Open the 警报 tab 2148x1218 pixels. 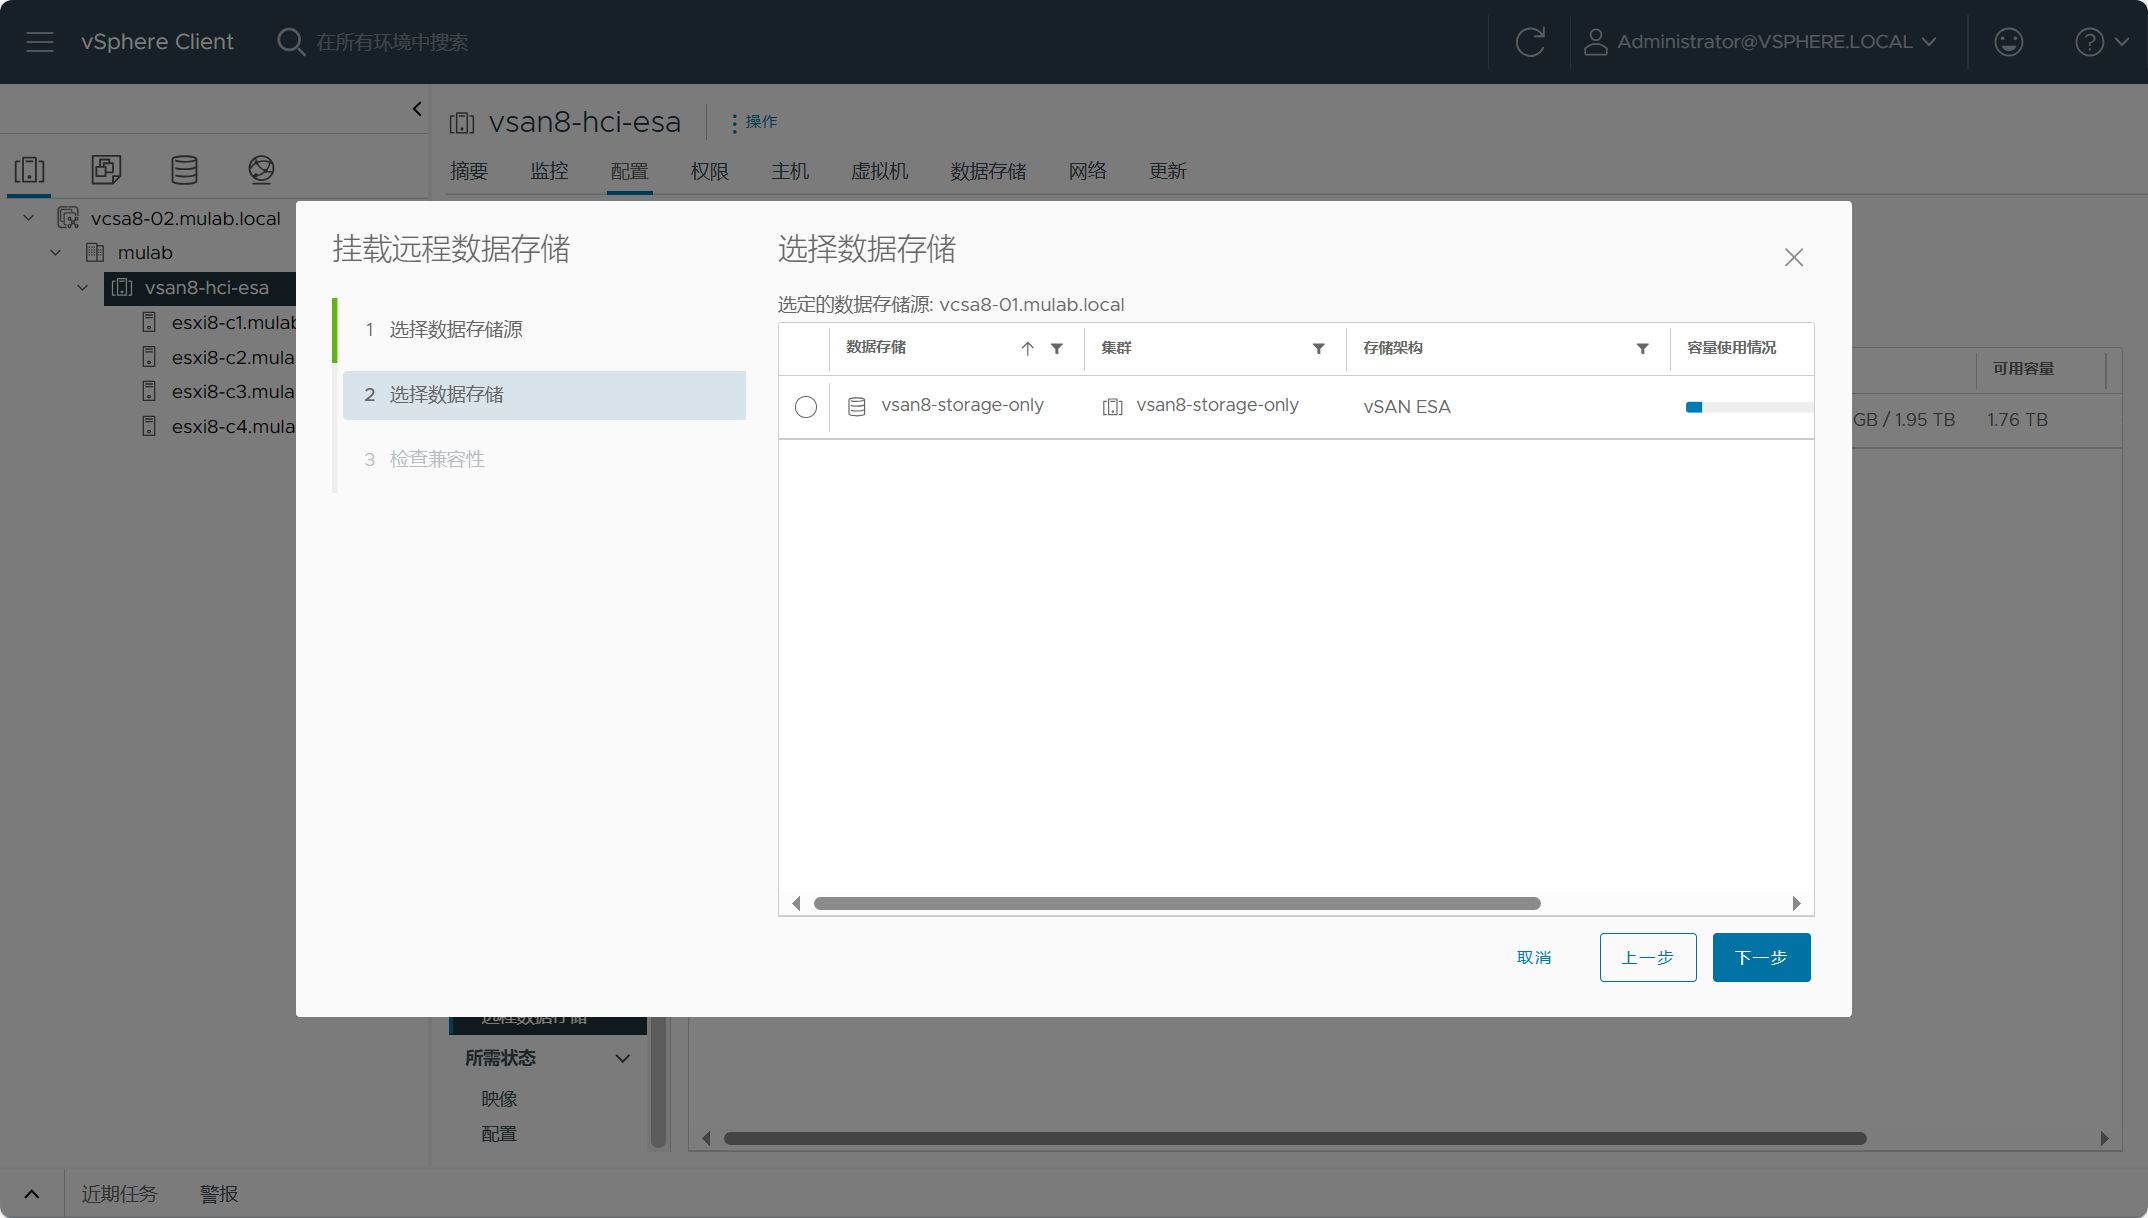pyautogui.click(x=219, y=1194)
